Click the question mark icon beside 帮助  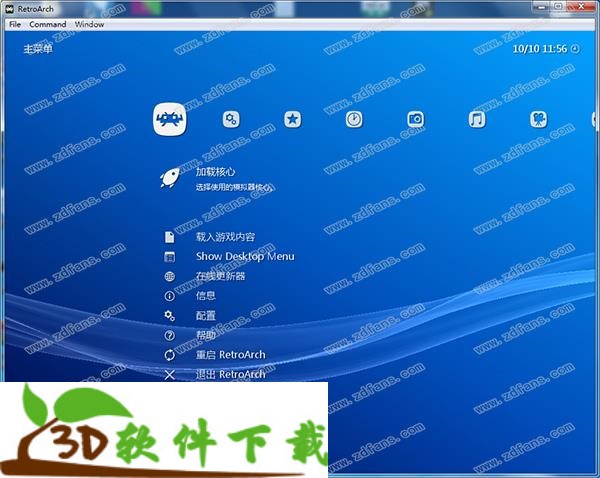click(x=170, y=336)
